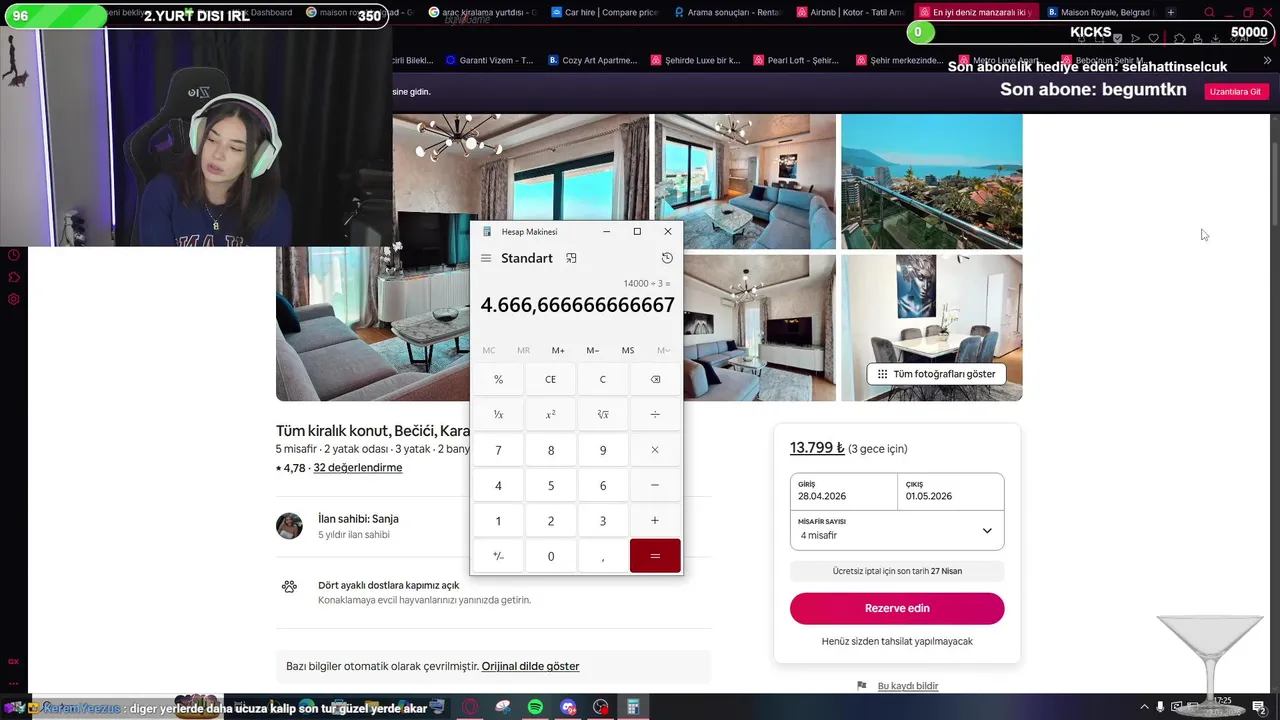The width and height of the screenshot is (1280, 720).
Task: Expand the Misafir Sayısı guest dropdown
Action: pos(897,530)
